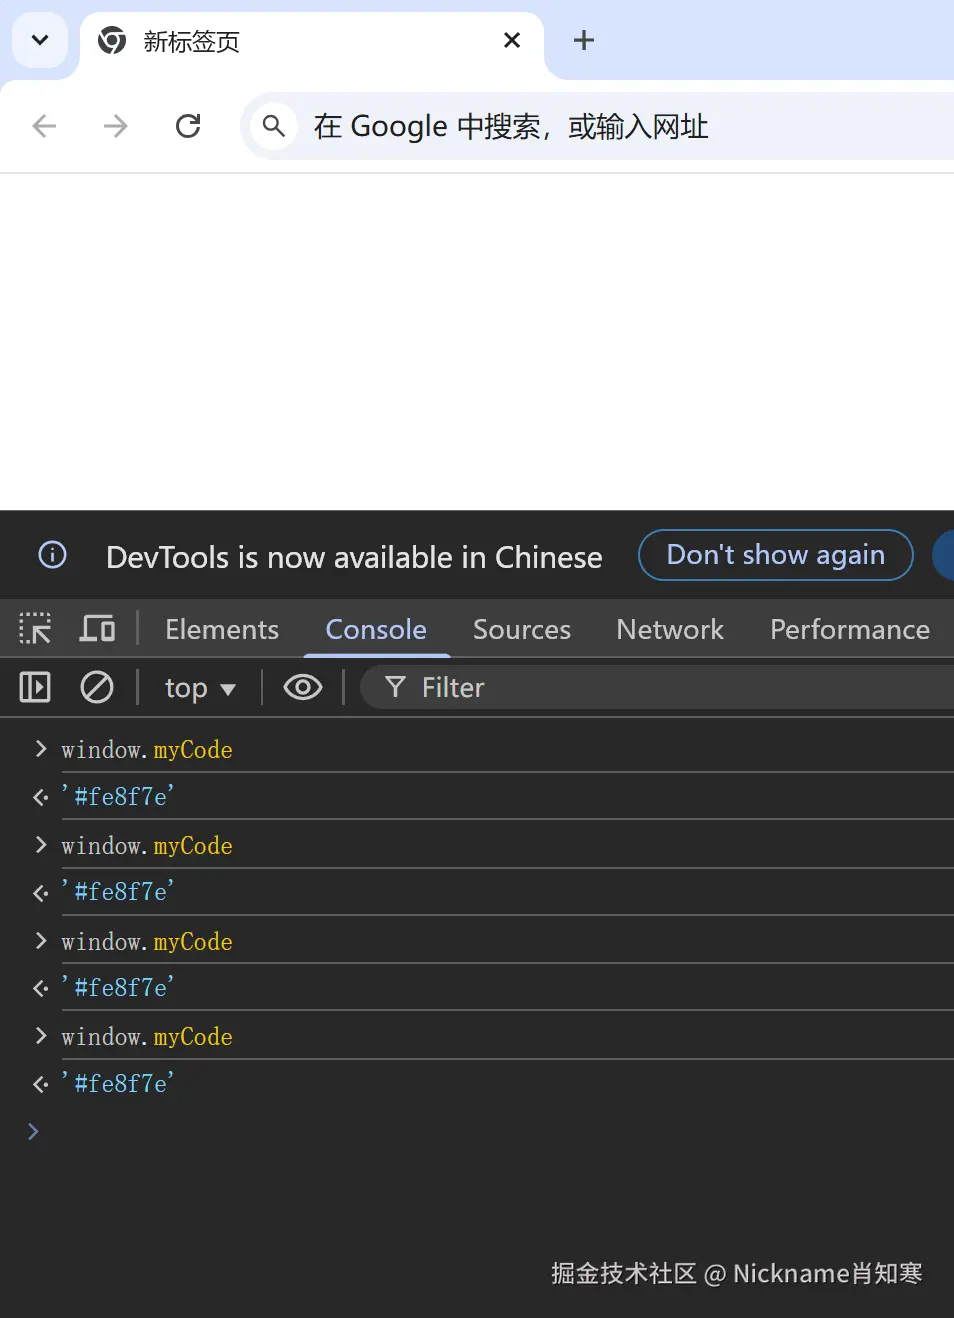Screen dimensions: 954x1318
Task: Toggle the device toolbar icon
Action: coord(97,629)
